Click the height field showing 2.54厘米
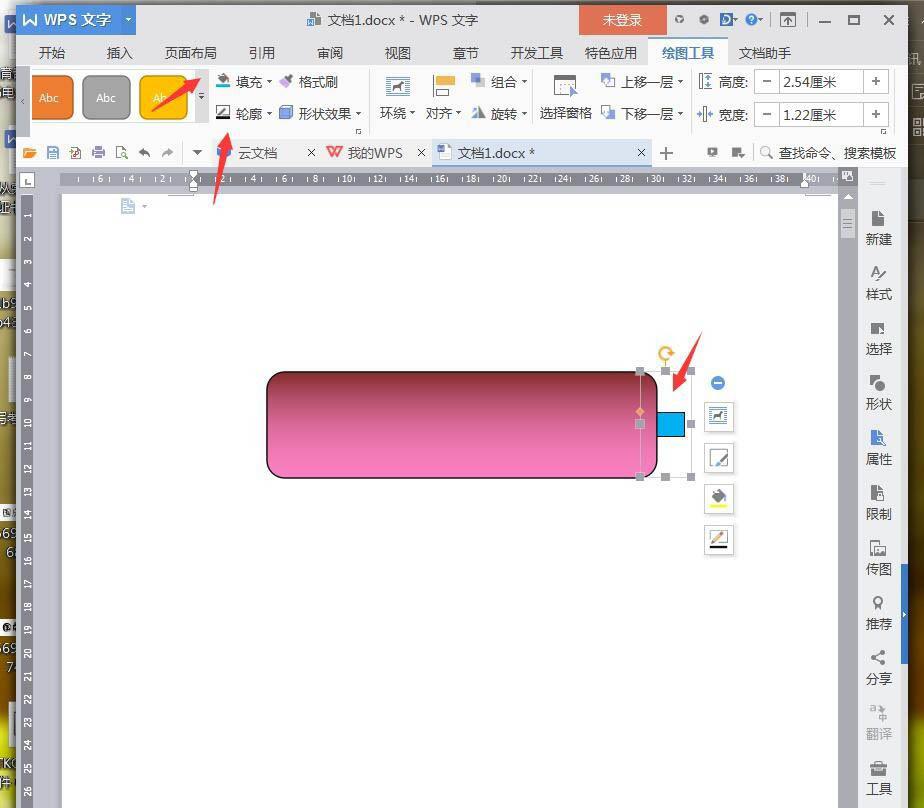924x808 pixels. click(821, 81)
